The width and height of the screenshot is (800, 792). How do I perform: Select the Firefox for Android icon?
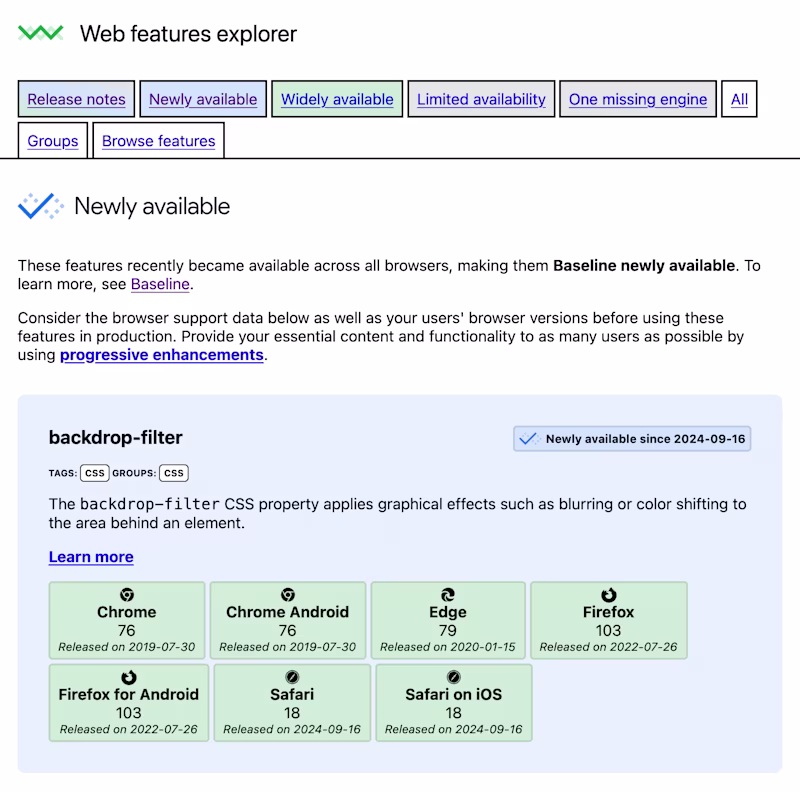tap(128, 676)
